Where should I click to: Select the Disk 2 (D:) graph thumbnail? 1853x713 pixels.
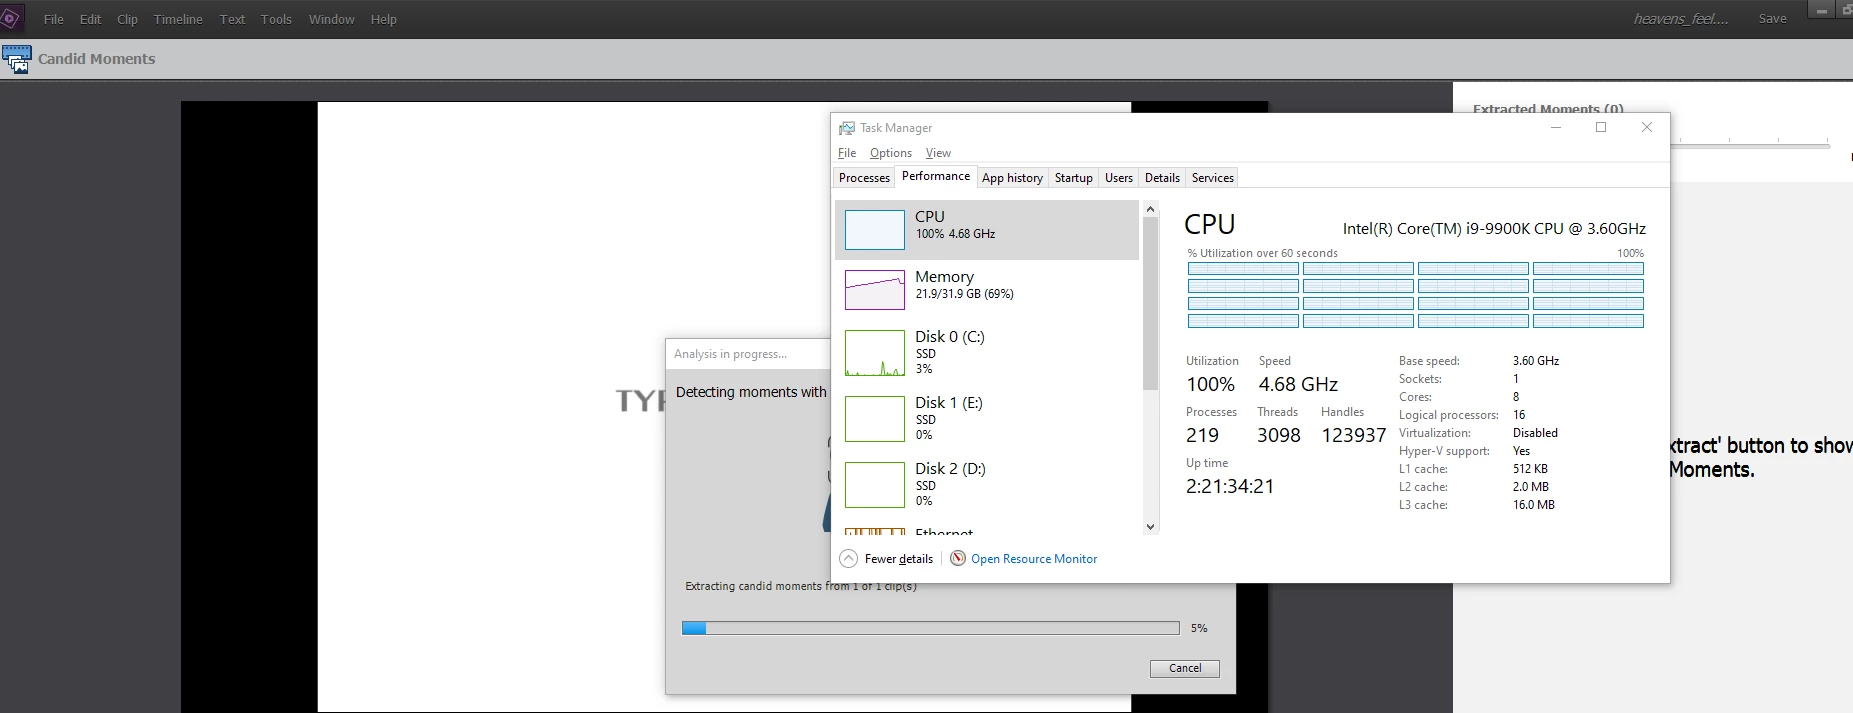[875, 485]
